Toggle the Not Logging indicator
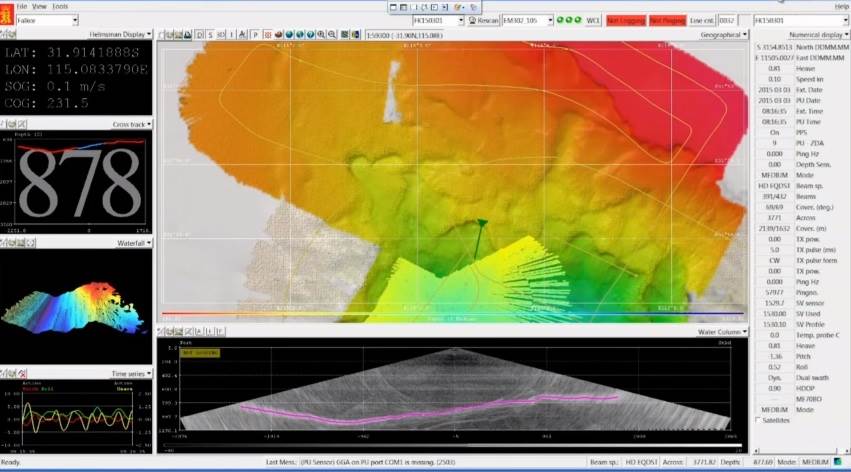 624,20
